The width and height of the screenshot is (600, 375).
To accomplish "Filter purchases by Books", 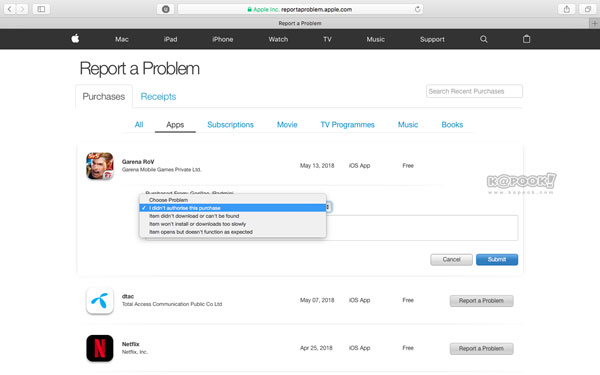I will point(452,124).
